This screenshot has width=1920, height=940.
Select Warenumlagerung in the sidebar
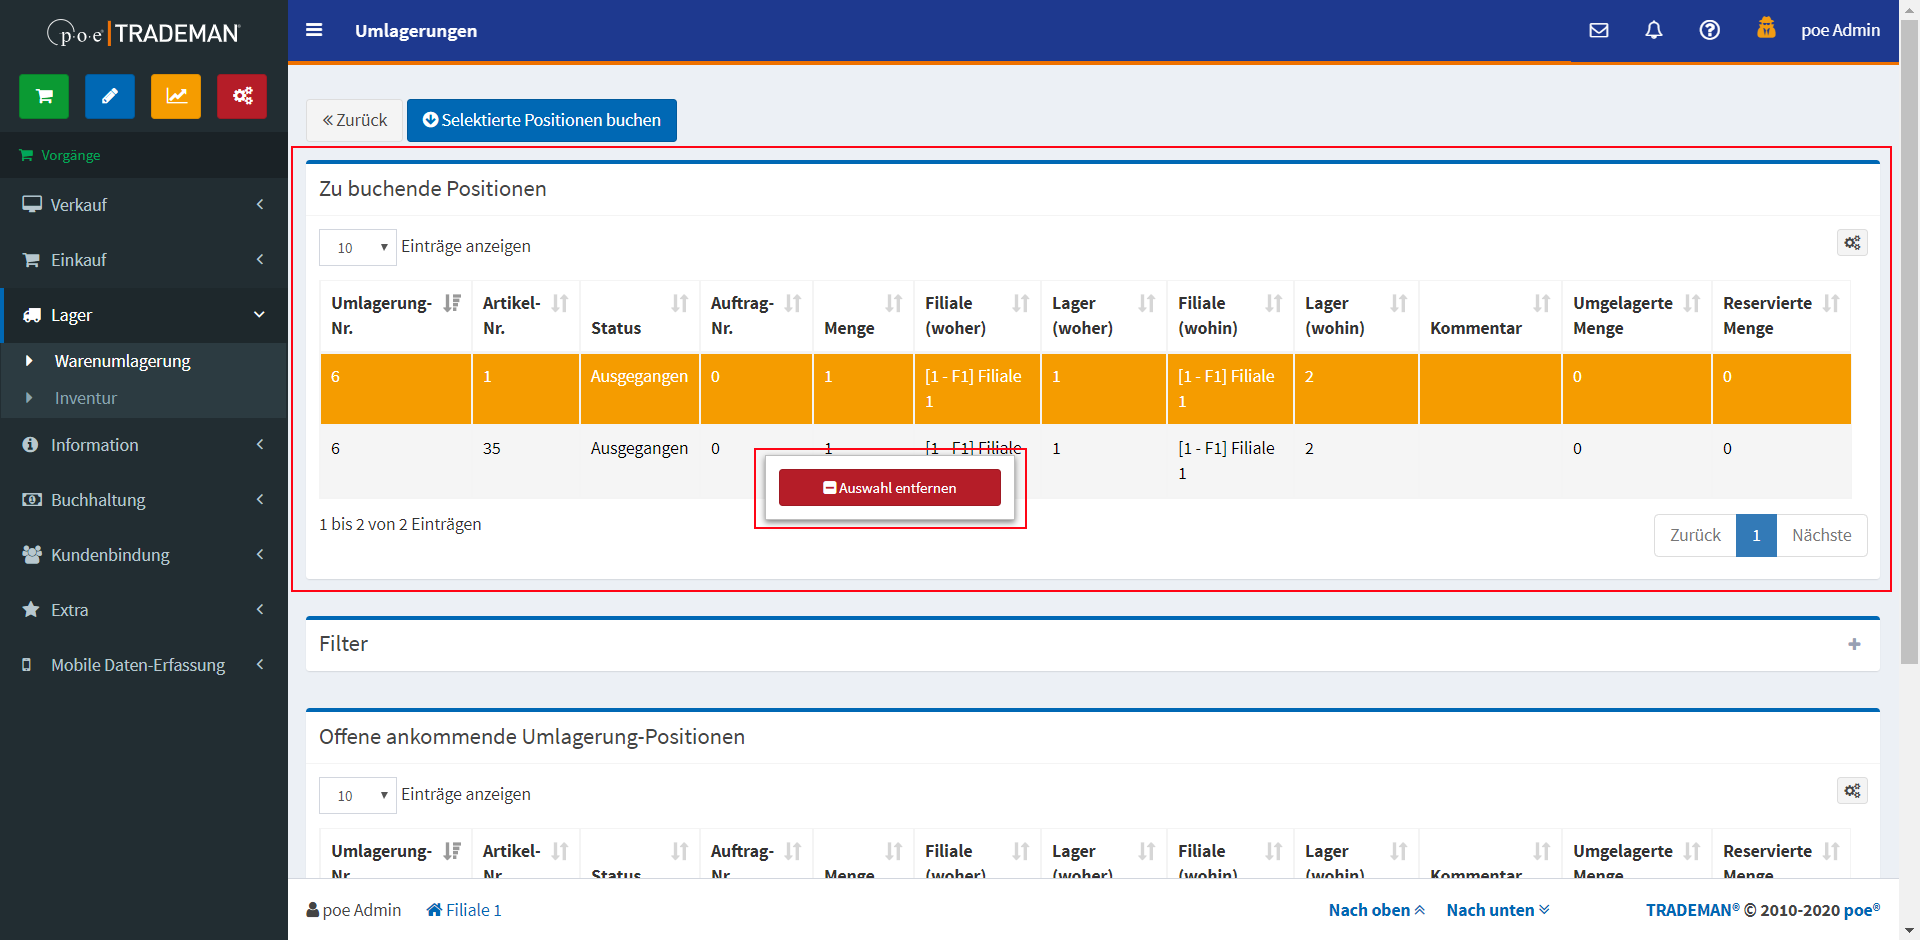point(122,361)
